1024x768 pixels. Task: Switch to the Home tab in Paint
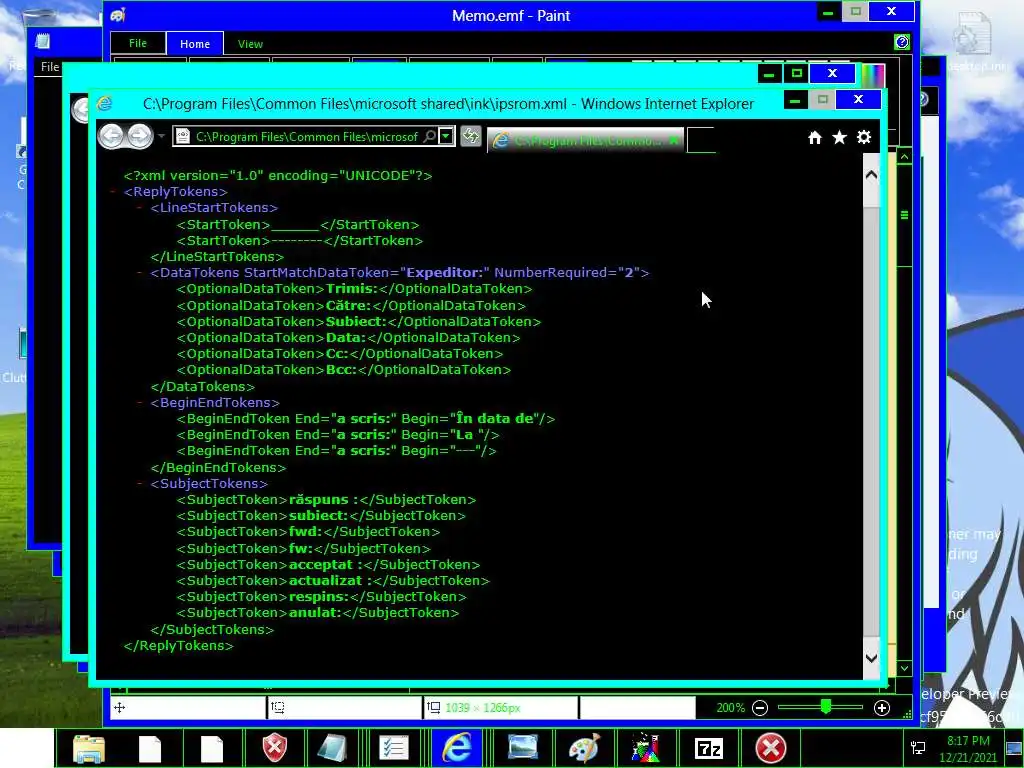coord(195,44)
